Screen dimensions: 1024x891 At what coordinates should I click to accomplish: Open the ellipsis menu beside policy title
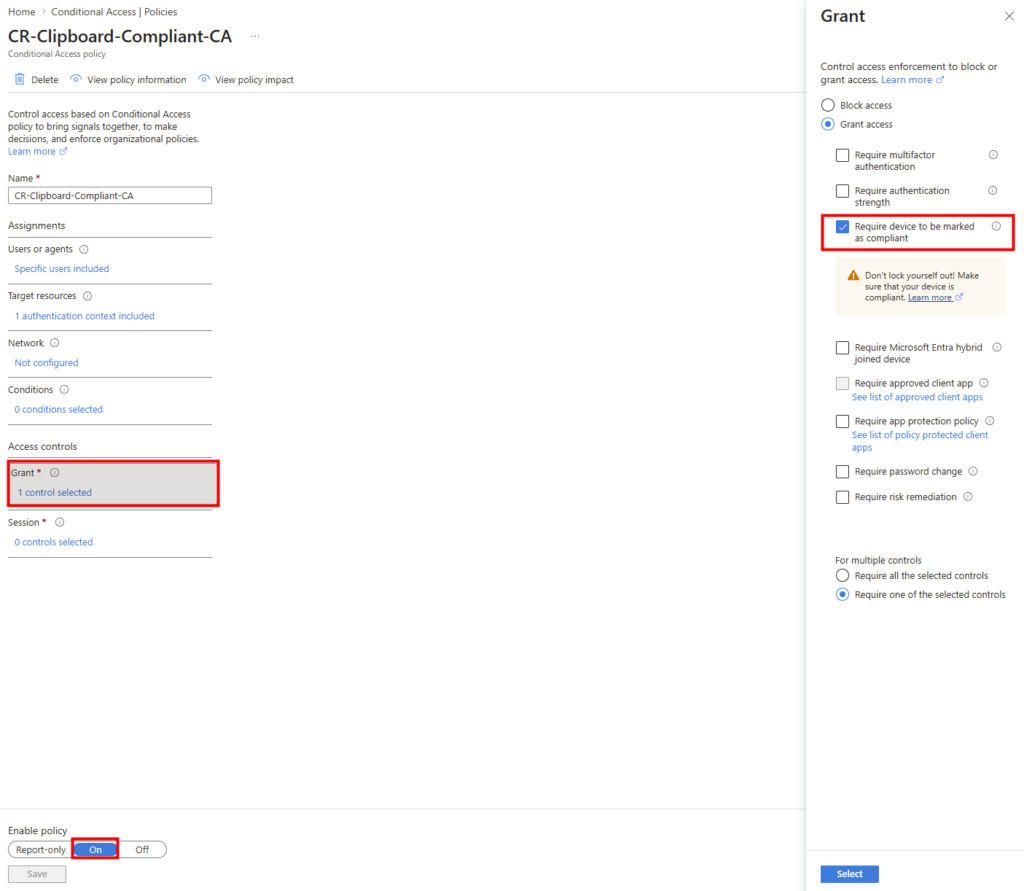coord(255,37)
